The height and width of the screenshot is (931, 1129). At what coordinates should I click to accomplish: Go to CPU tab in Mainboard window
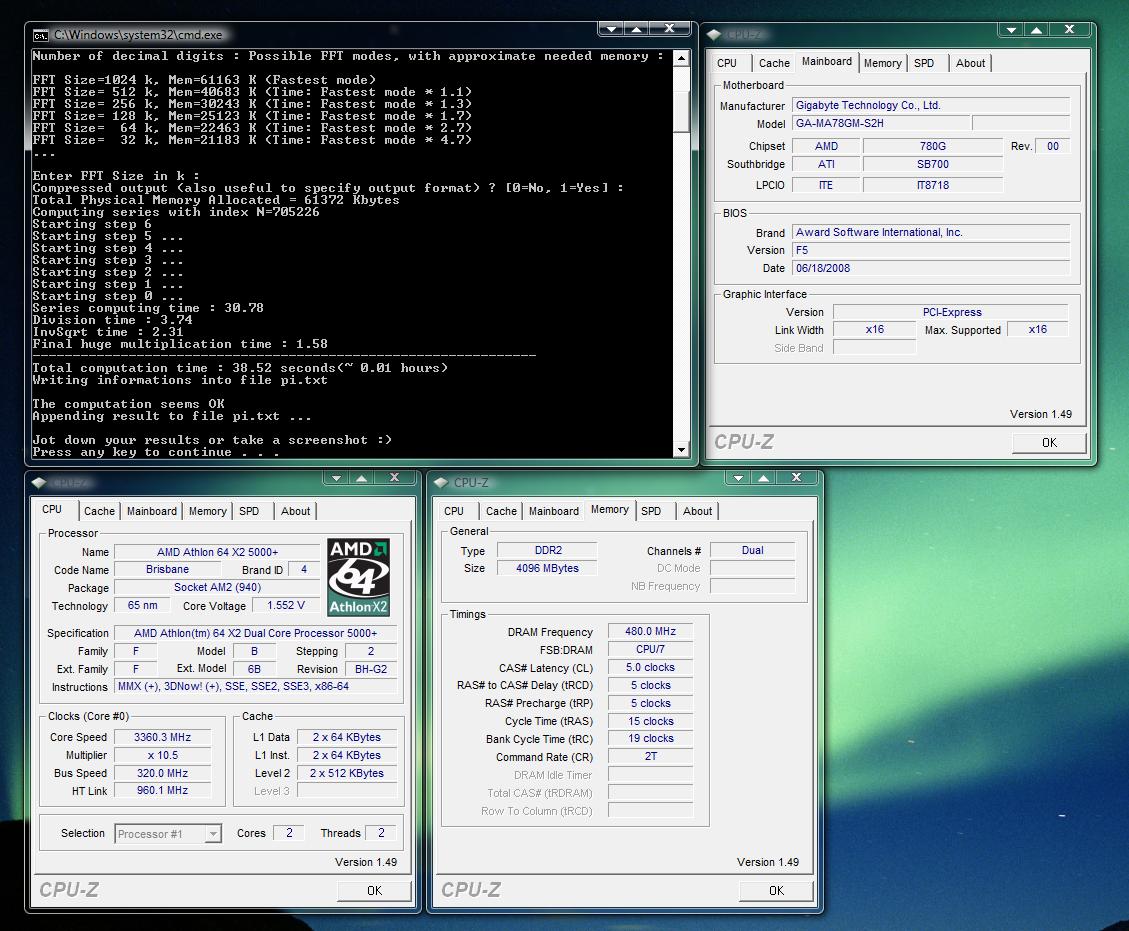727,63
